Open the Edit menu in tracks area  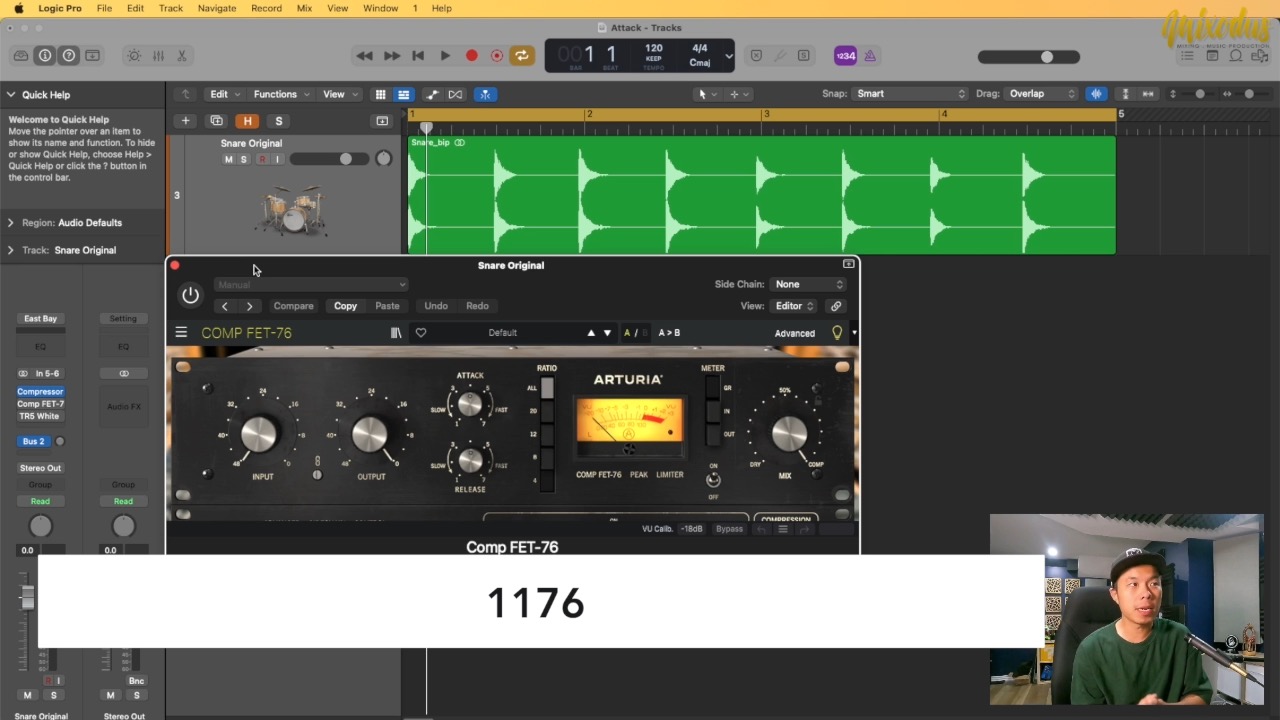pos(224,94)
